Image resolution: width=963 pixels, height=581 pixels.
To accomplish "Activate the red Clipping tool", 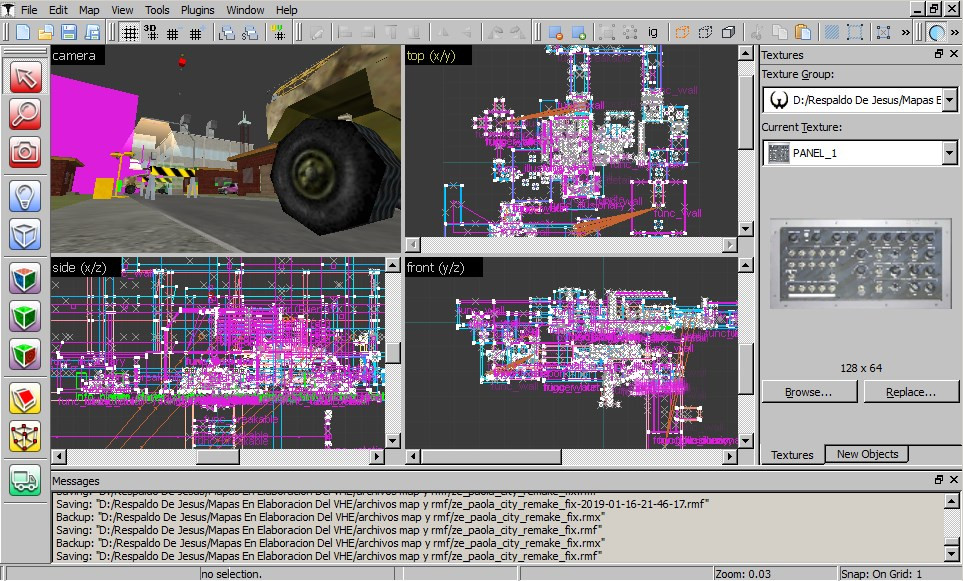I will [x=25, y=399].
